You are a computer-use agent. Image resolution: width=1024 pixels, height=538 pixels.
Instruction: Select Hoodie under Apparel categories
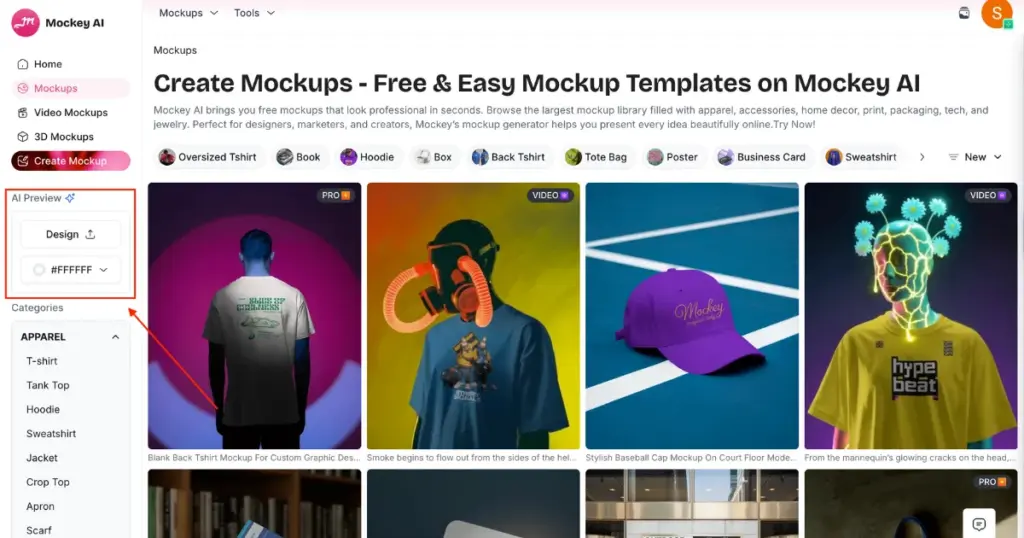[43, 409]
